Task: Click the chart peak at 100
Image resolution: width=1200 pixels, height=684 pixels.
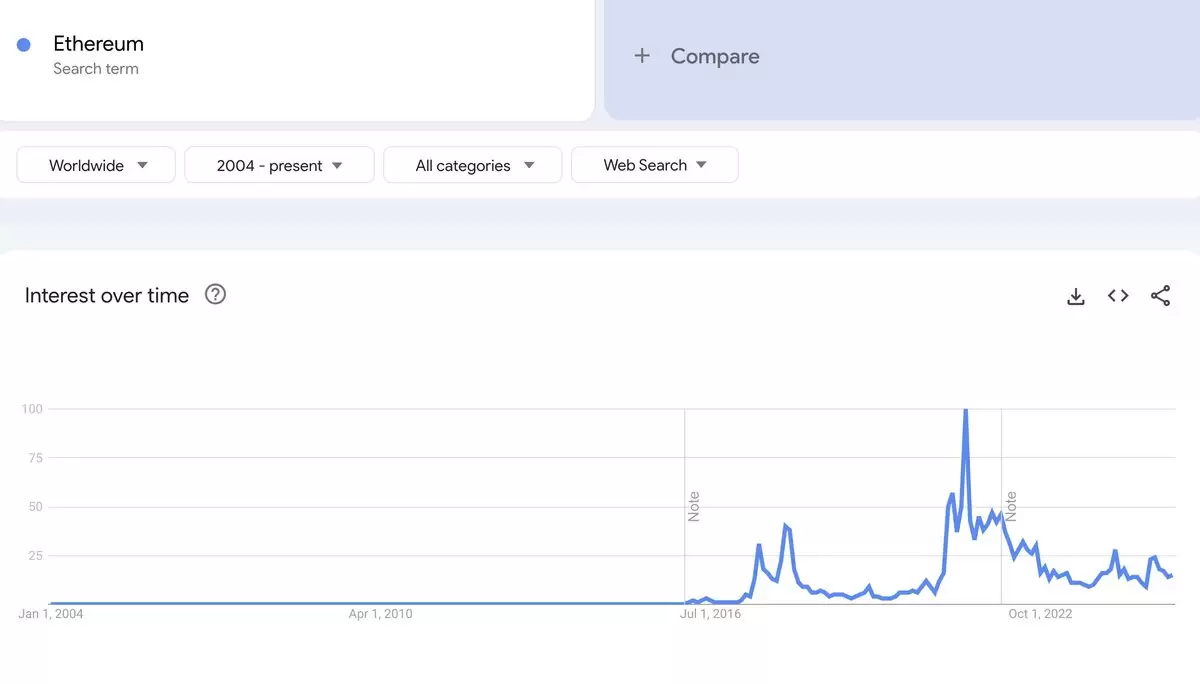Action: point(965,410)
